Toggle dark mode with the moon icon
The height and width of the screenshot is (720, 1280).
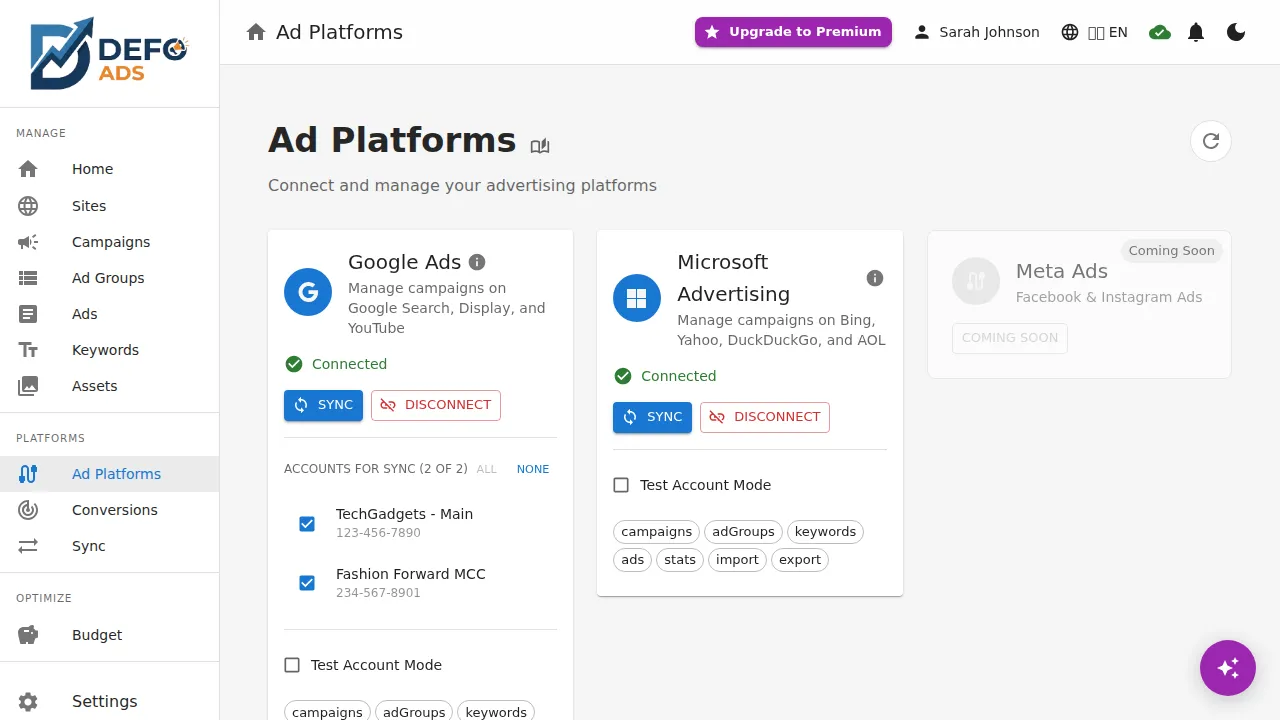coord(1236,32)
